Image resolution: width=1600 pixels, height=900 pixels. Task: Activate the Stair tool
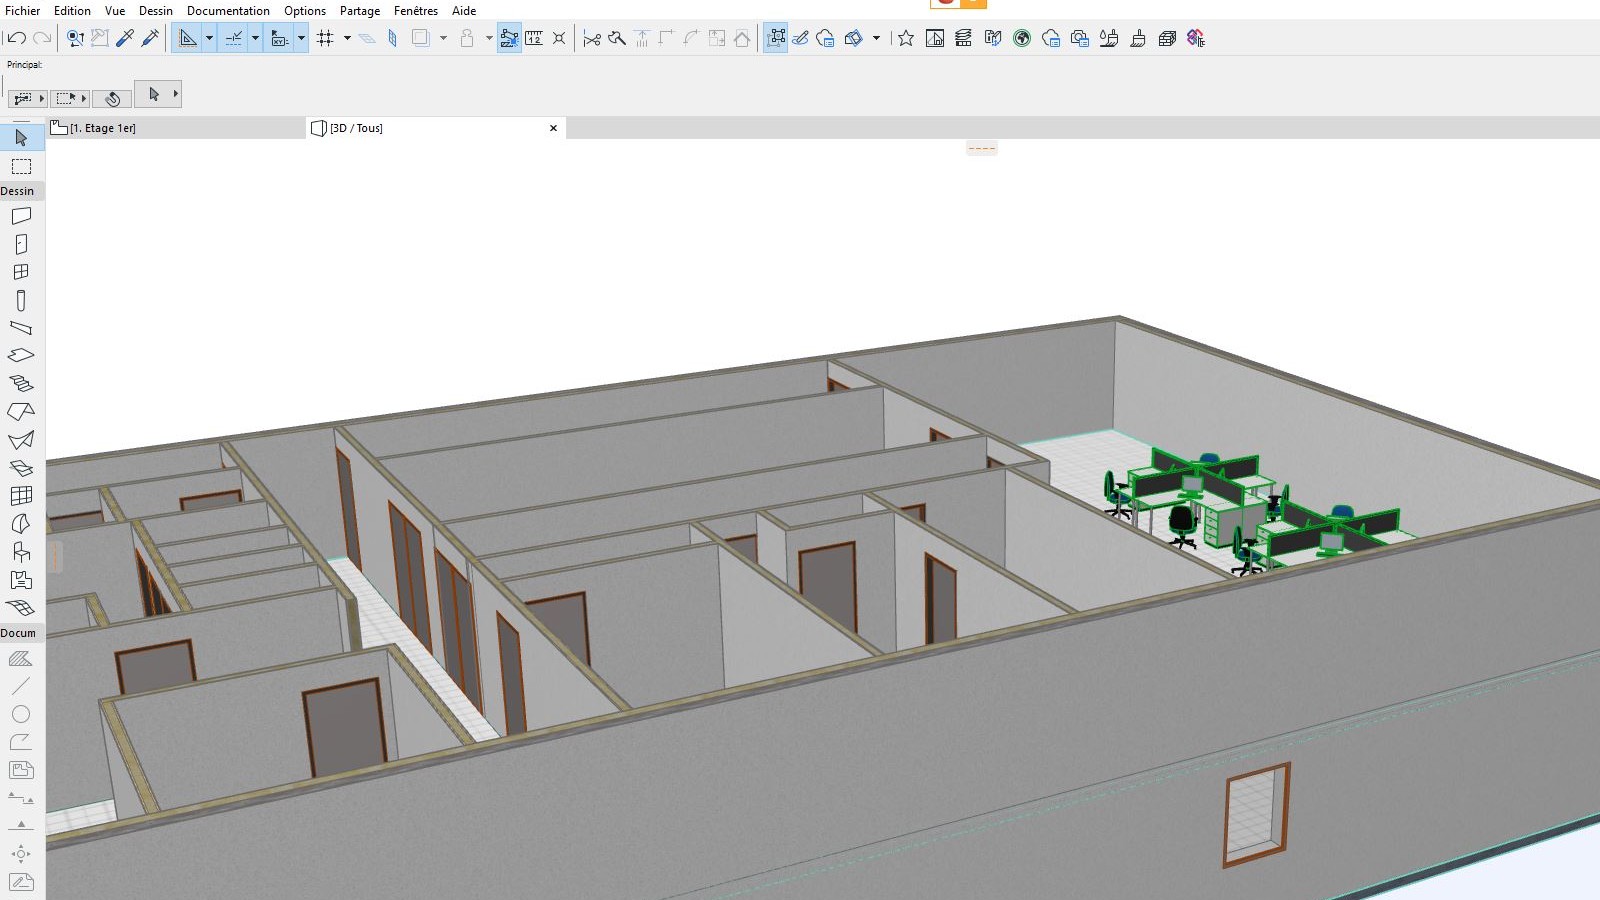[21, 384]
